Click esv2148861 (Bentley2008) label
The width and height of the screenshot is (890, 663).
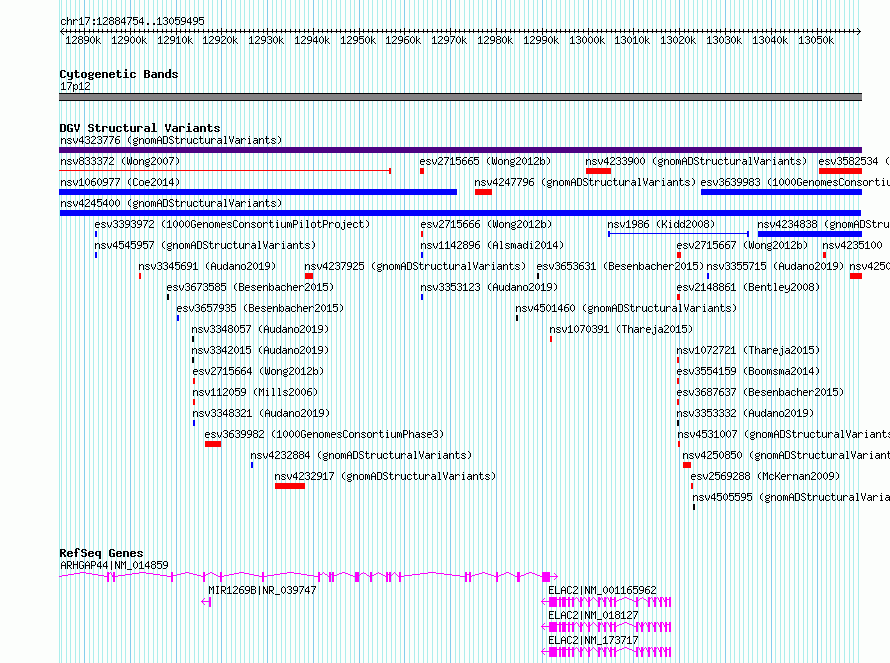(x=748, y=287)
